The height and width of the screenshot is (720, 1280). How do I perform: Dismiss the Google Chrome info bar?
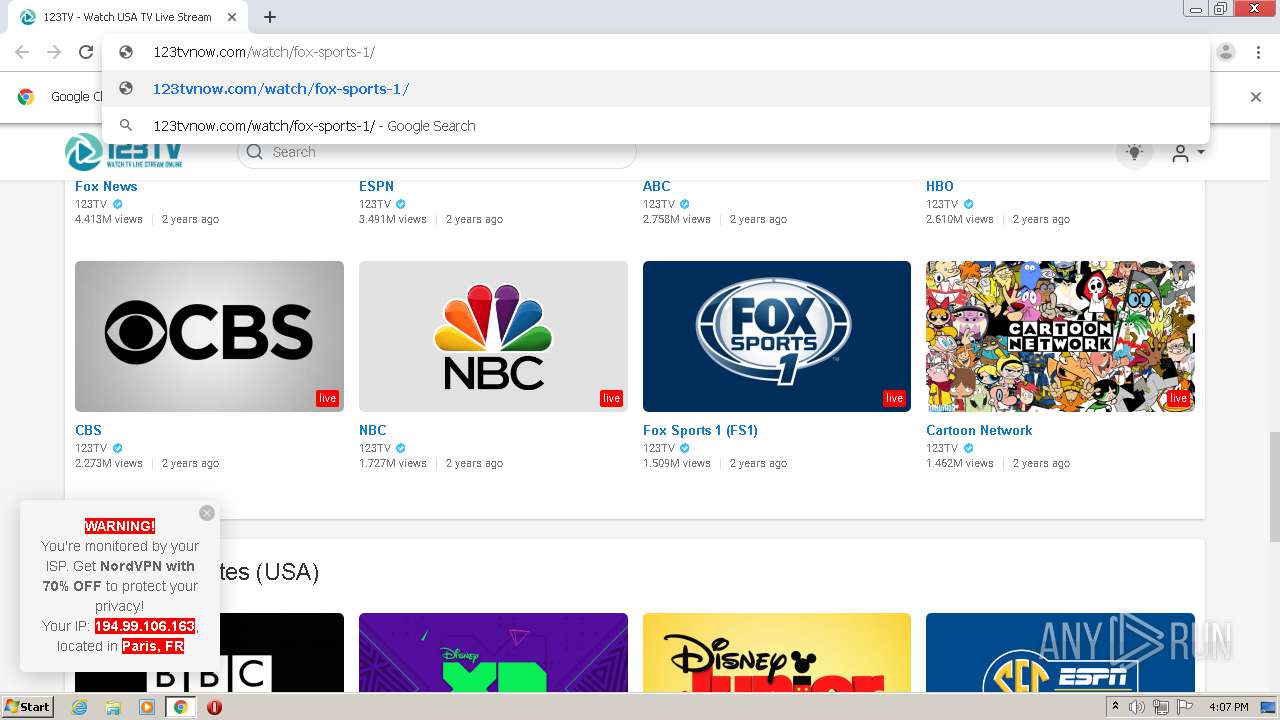(1256, 97)
